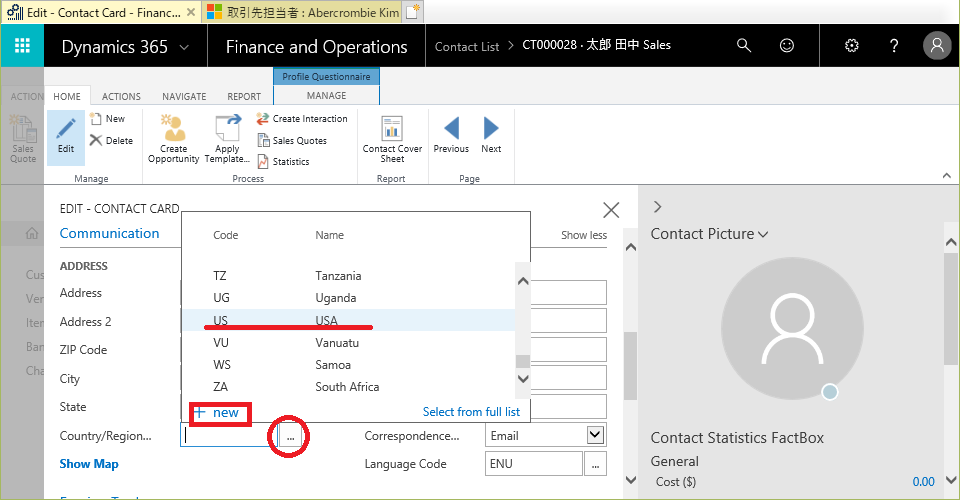This screenshot has height=500, width=960.
Task: Open the feedback smiley icon
Action: (787, 45)
